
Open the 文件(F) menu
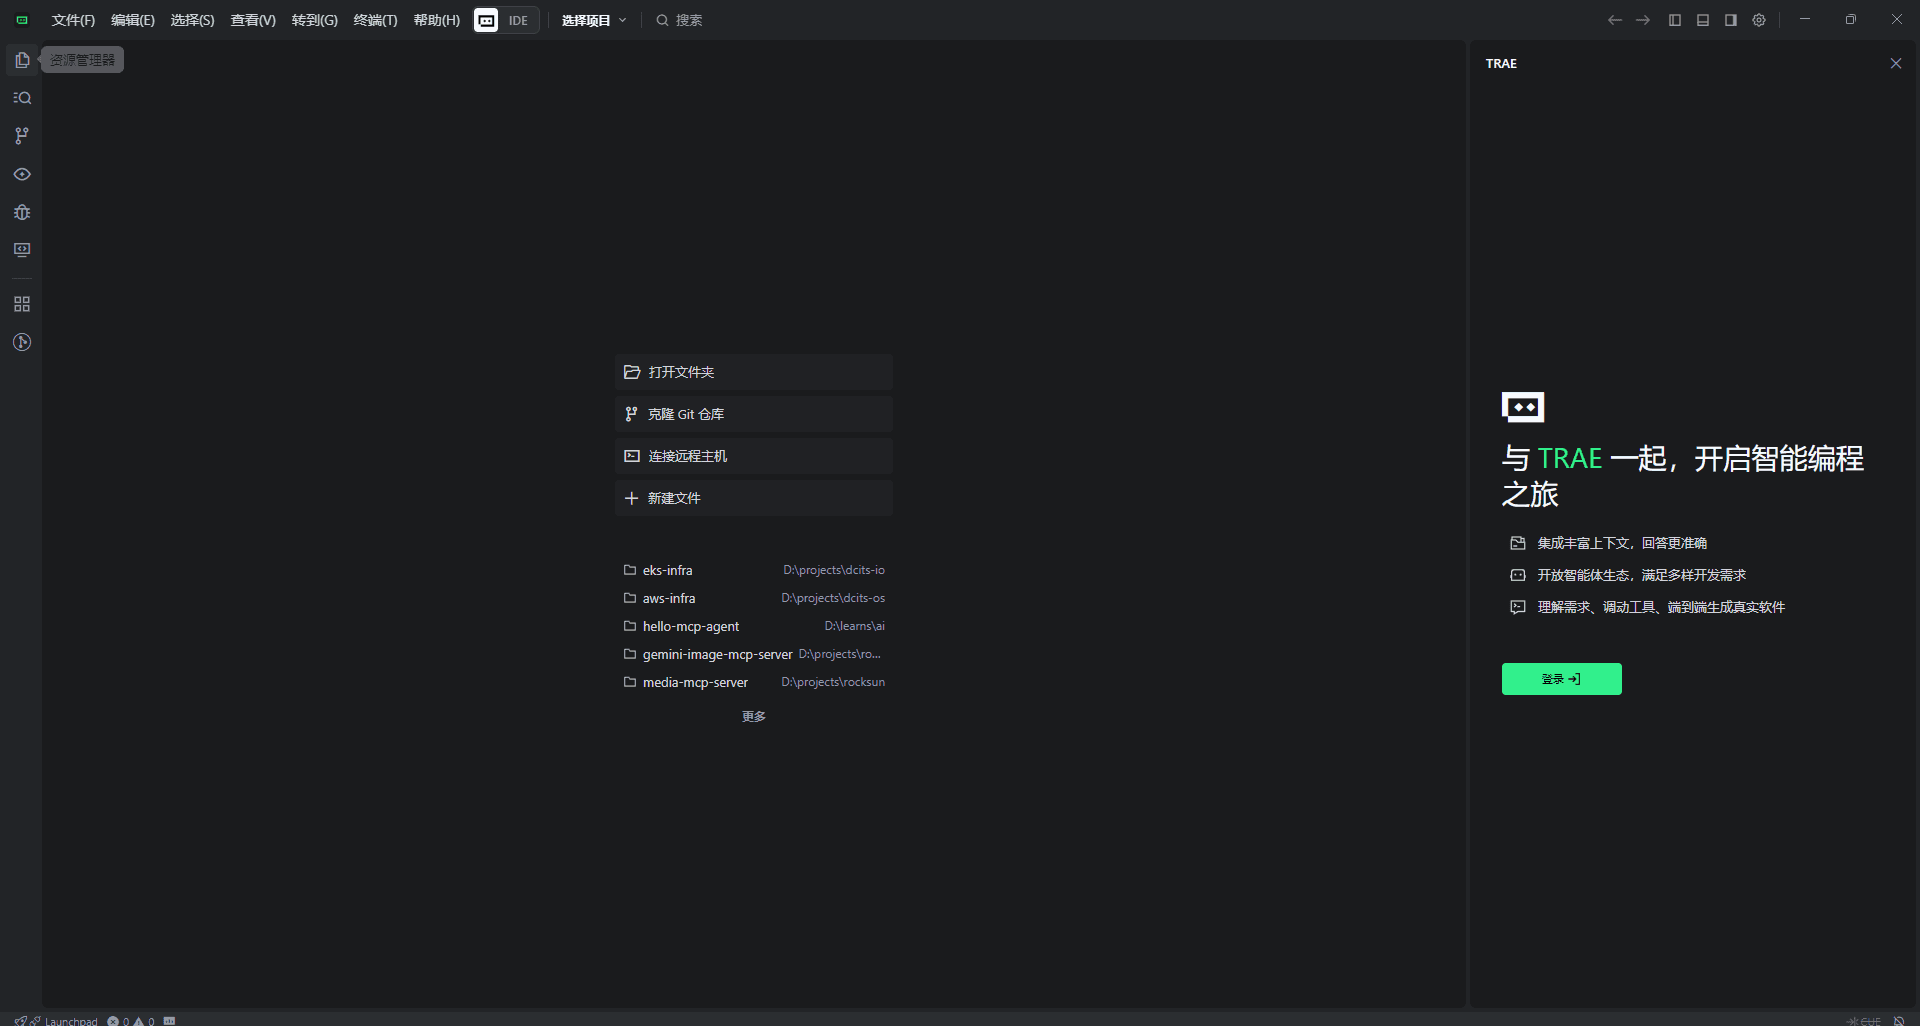pyautogui.click(x=73, y=20)
